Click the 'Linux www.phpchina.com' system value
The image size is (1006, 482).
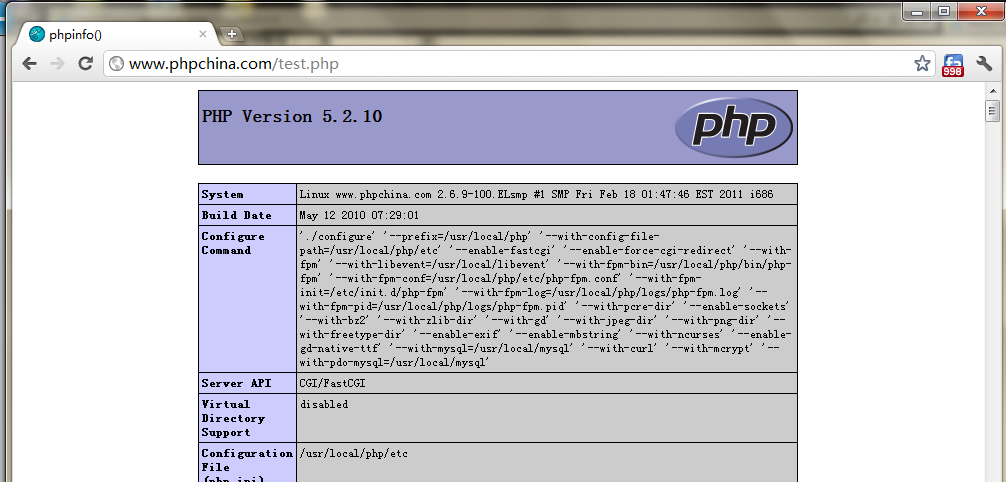(x=536, y=194)
